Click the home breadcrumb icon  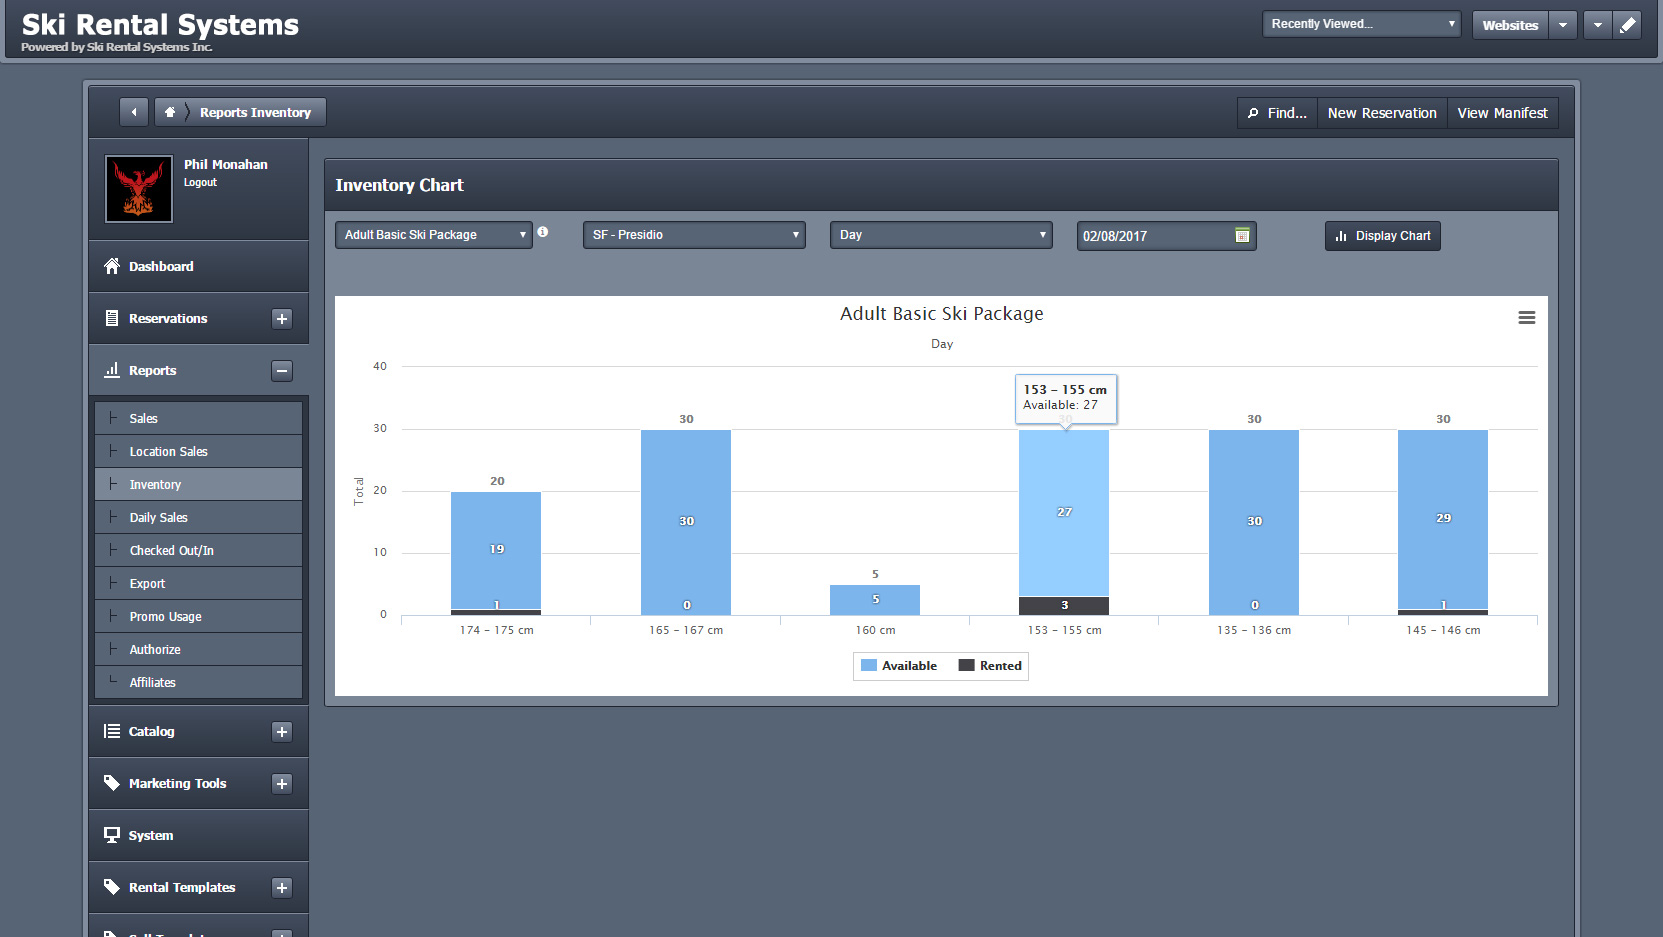[x=170, y=112]
